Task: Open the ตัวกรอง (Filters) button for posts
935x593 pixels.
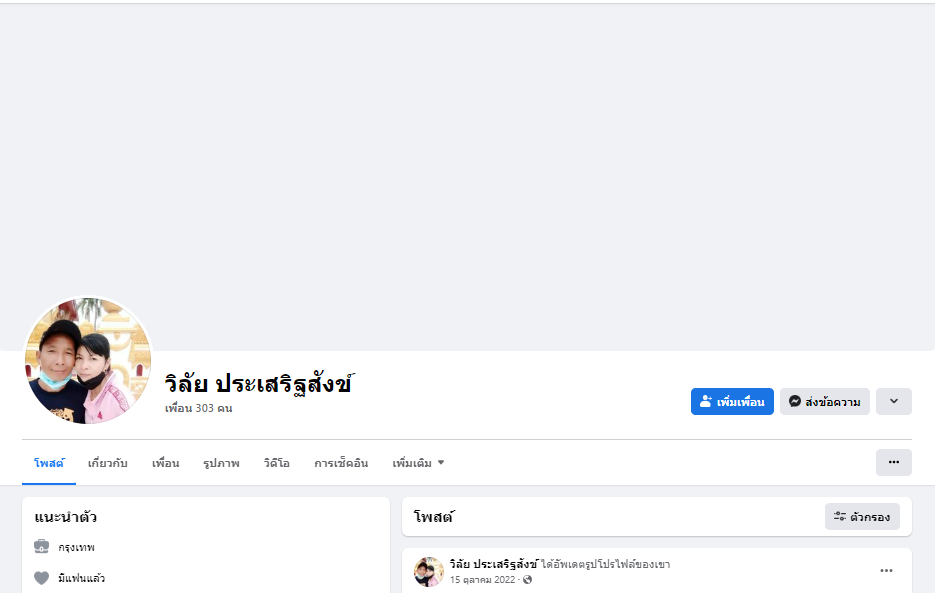Action: pos(862,517)
